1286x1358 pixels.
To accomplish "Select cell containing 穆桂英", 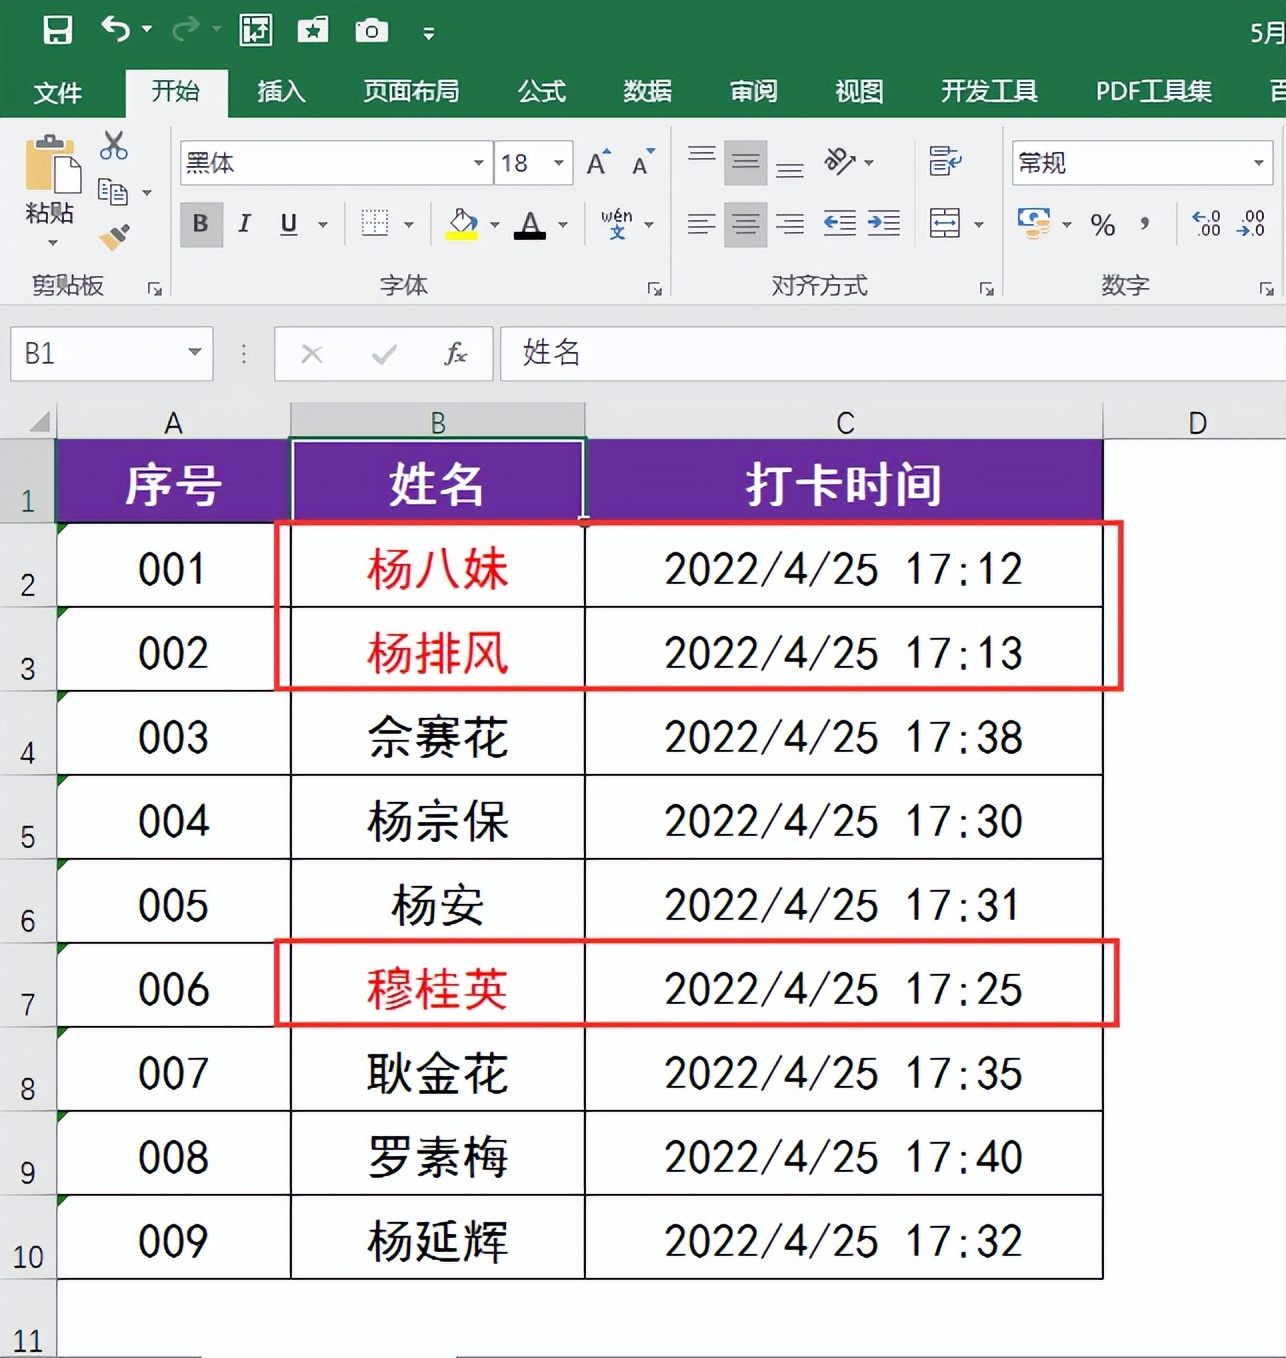I will [438, 985].
